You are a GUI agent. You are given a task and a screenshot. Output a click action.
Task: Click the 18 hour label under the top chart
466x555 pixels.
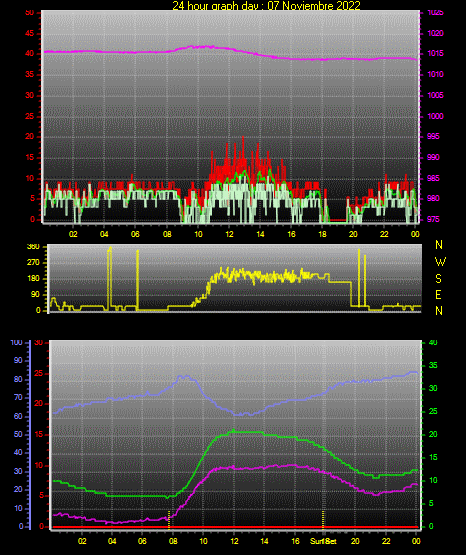(x=322, y=234)
